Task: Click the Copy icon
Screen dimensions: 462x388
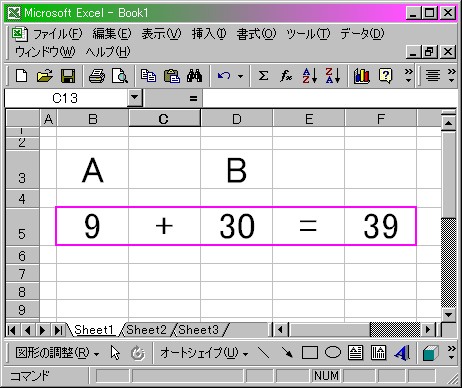Action: [x=148, y=76]
